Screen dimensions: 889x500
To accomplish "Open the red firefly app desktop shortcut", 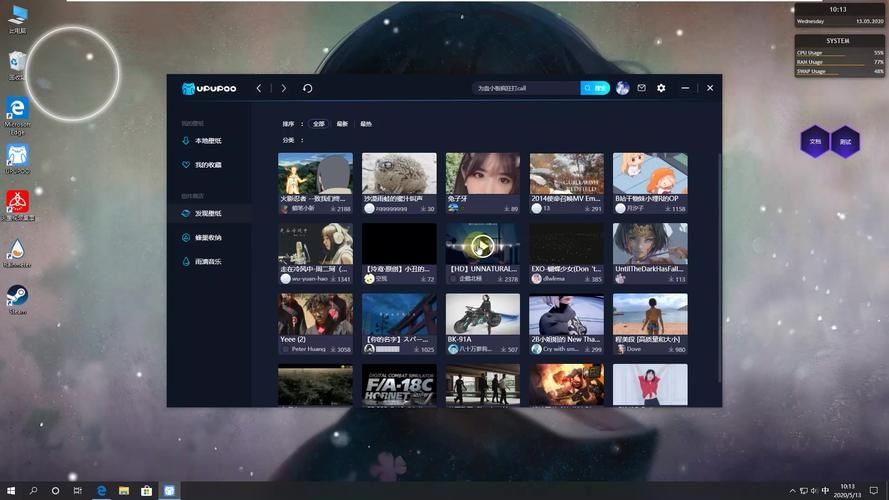I will pyautogui.click(x=18, y=206).
